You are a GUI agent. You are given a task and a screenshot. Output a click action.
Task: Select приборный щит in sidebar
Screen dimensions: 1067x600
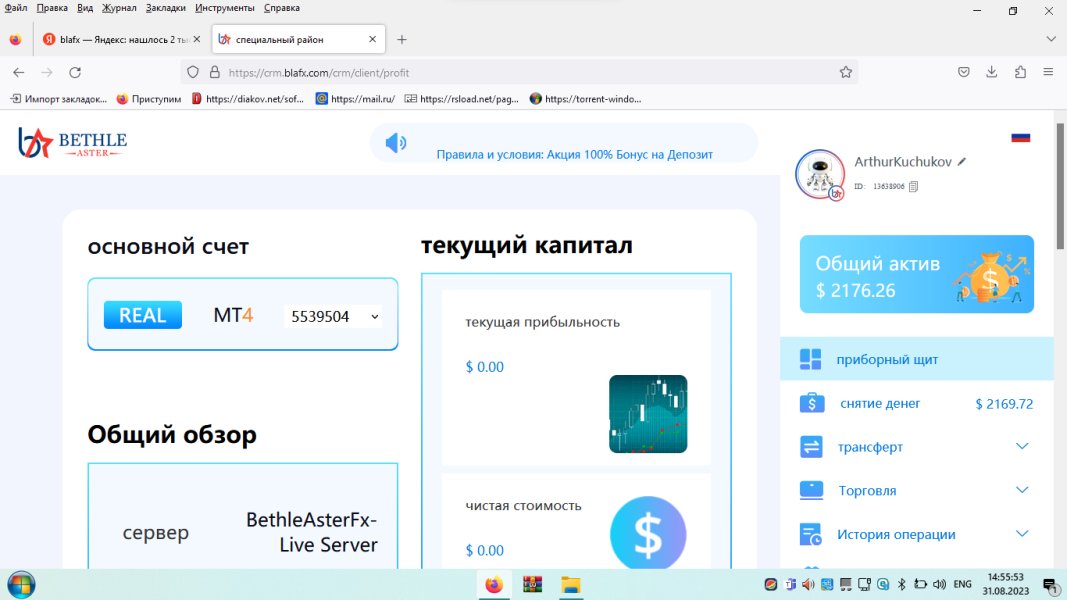click(887, 359)
